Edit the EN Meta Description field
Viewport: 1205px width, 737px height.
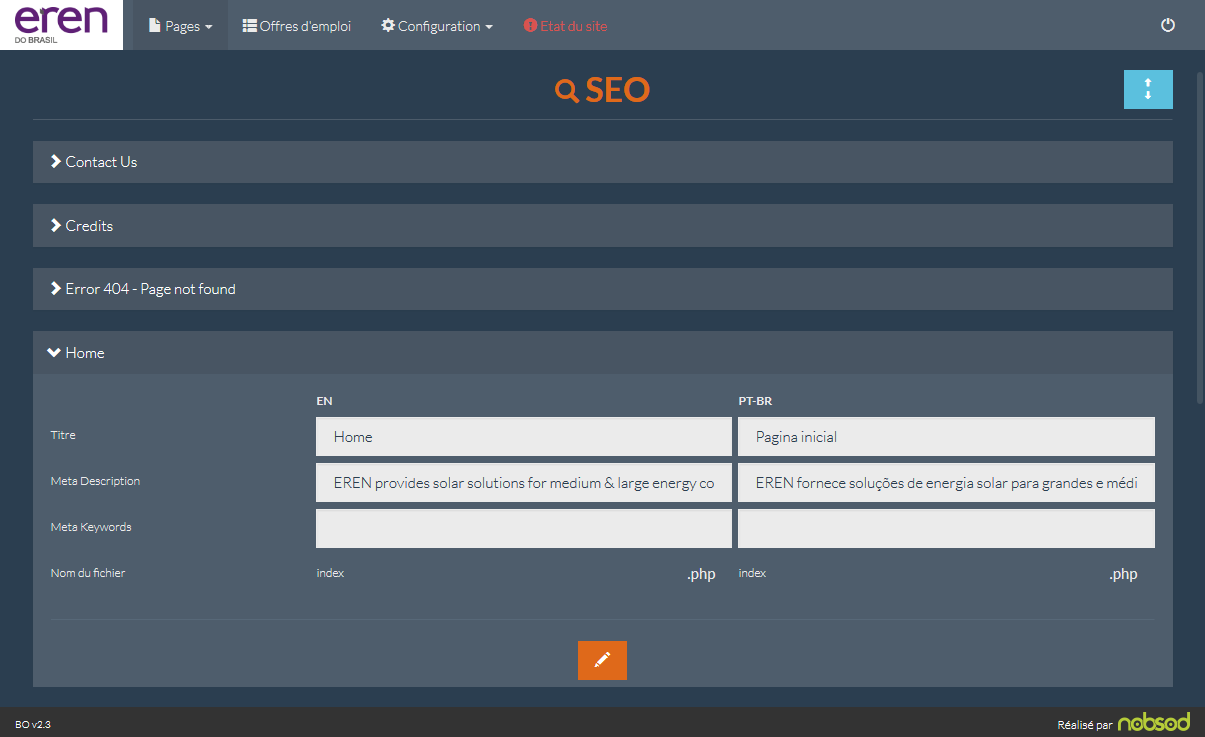[x=524, y=483]
